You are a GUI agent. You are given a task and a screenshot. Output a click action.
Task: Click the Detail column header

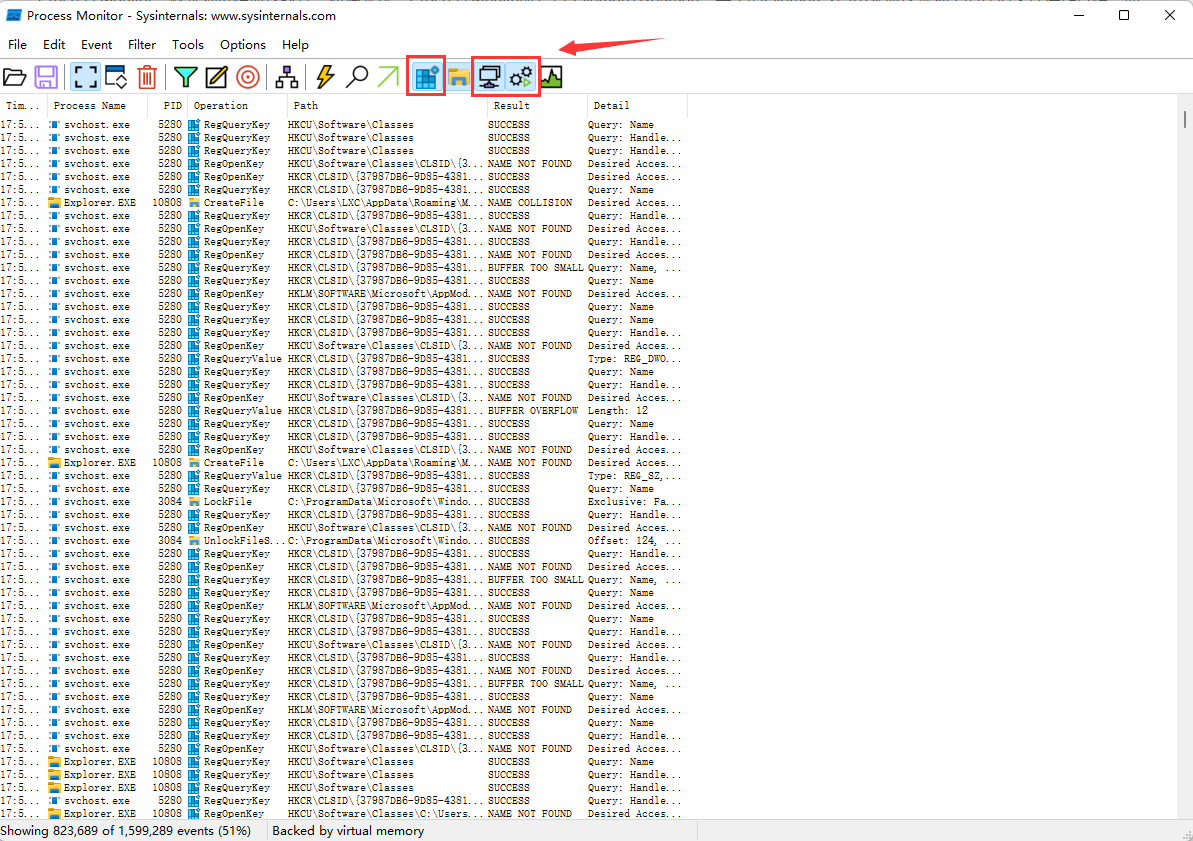(x=637, y=106)
